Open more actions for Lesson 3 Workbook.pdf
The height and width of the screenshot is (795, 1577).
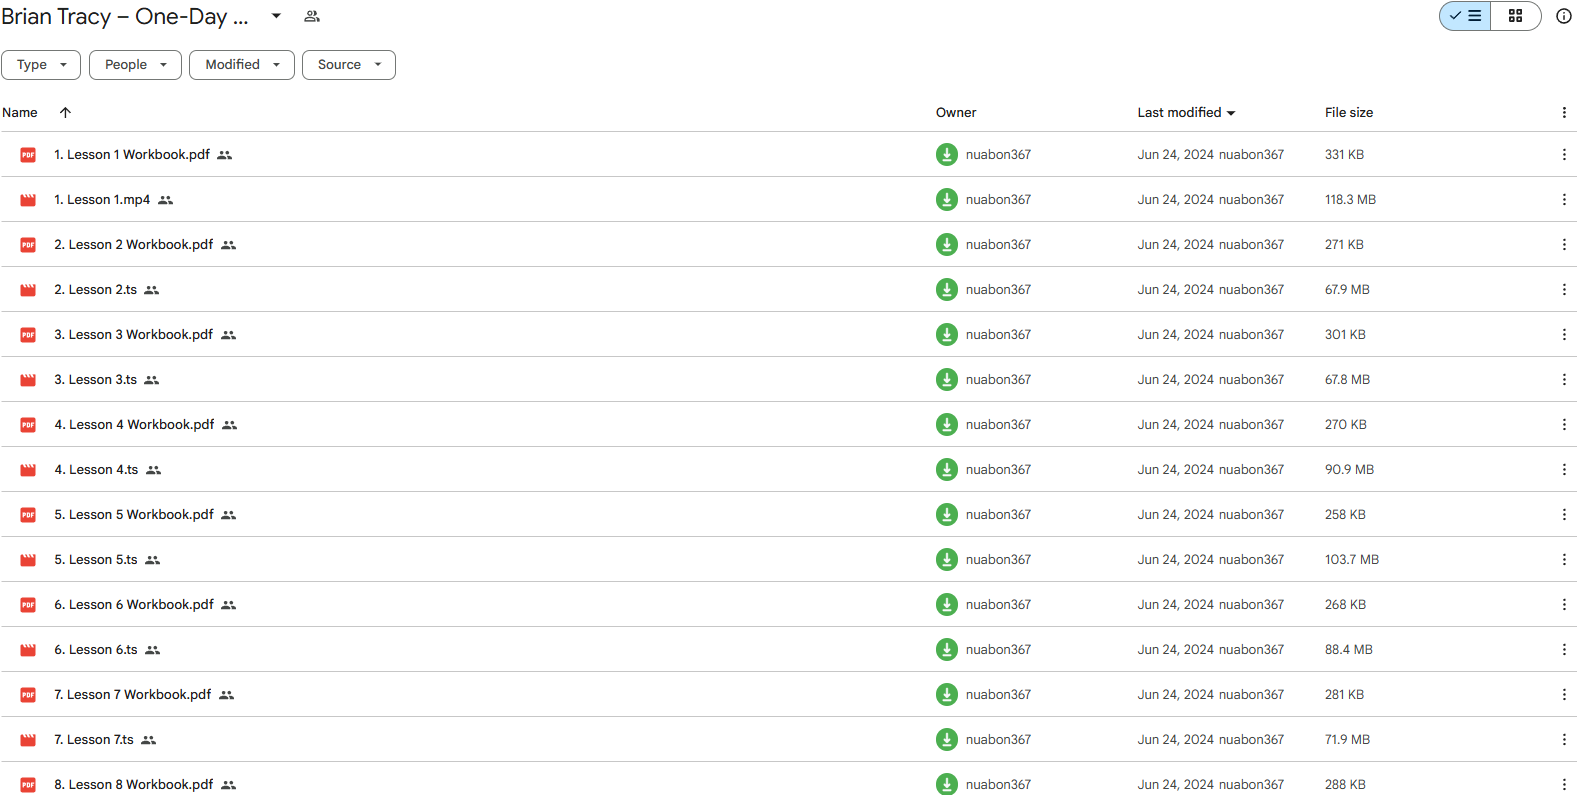click(1564, 335)
